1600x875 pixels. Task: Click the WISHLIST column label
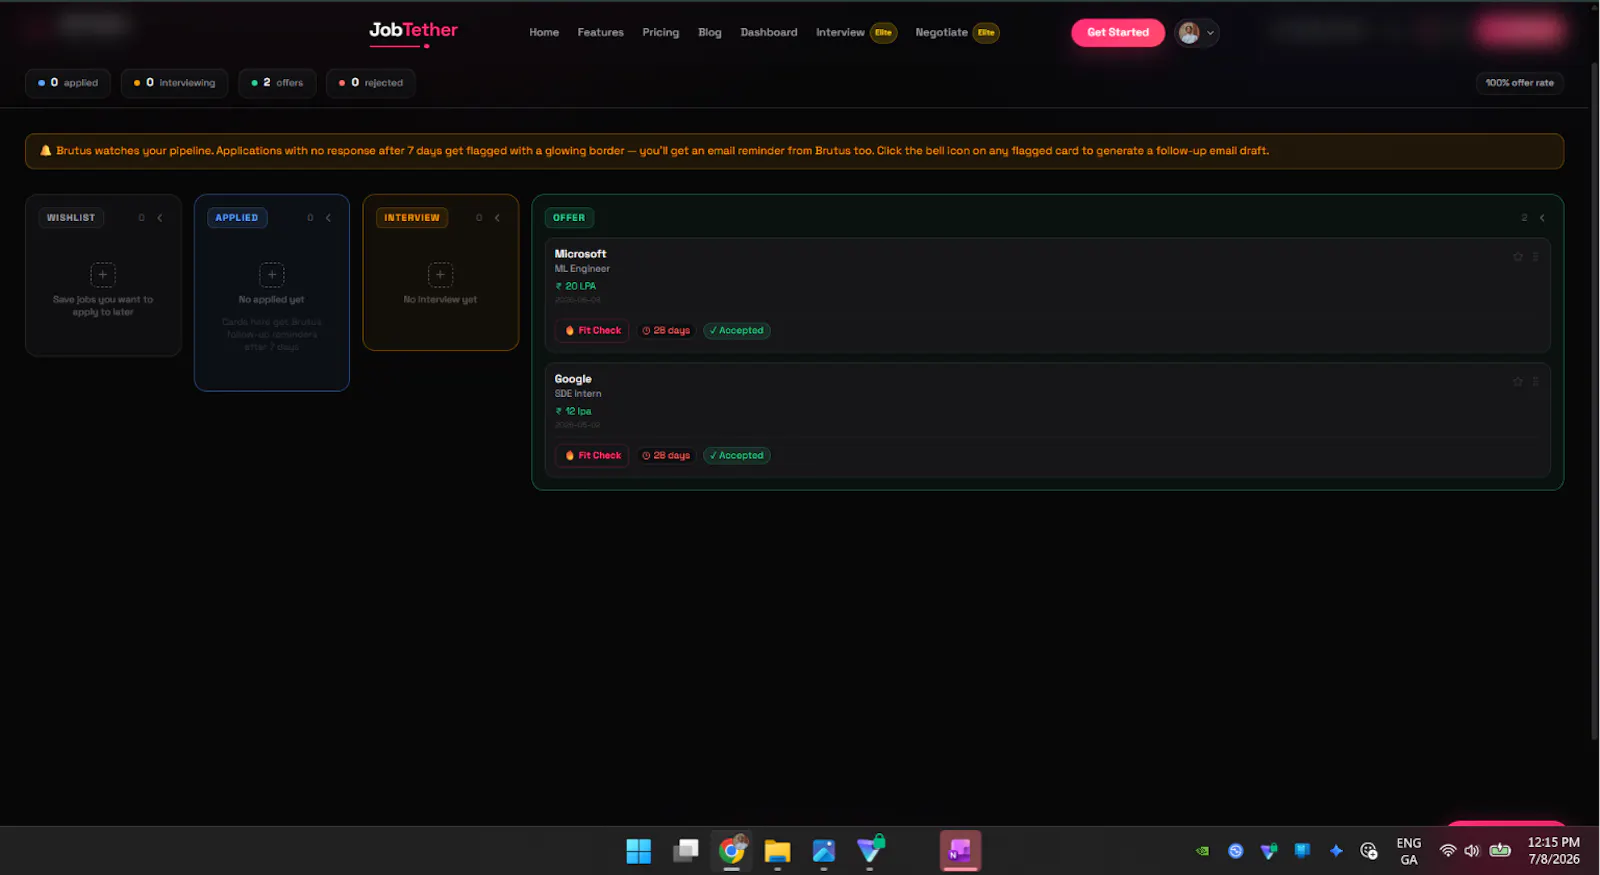(x=71, y=218)
